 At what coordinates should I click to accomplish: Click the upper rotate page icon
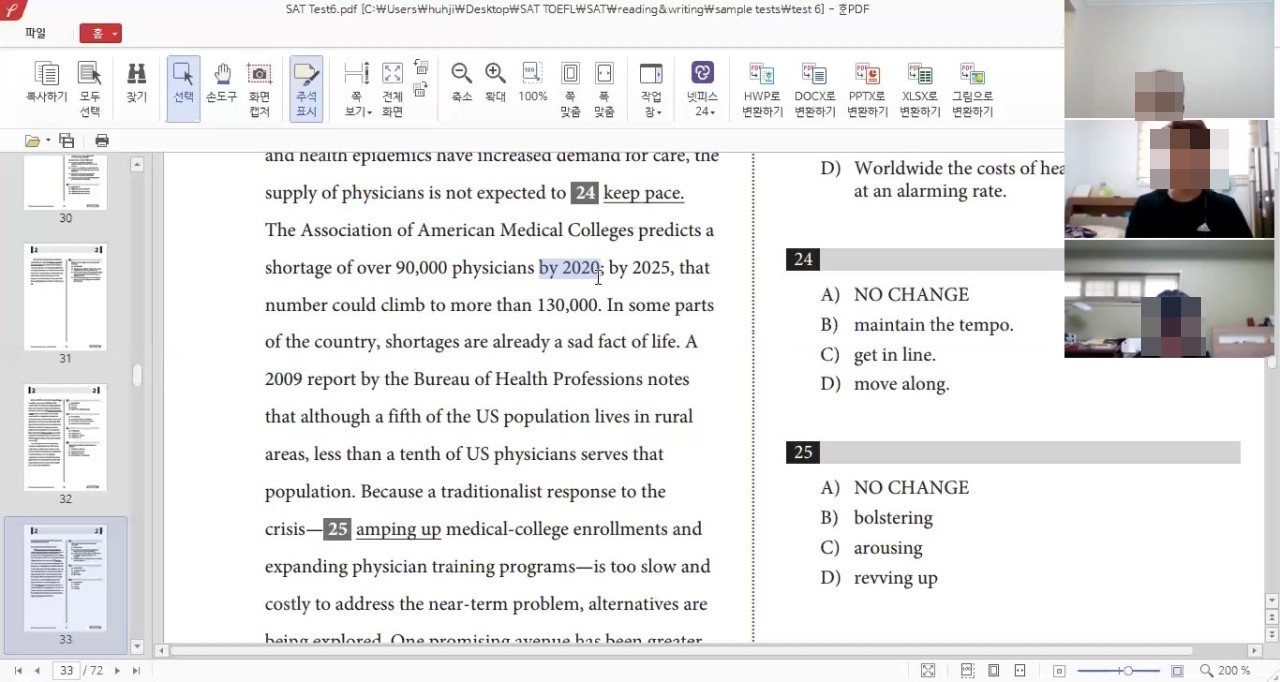[x=421, y=68]
